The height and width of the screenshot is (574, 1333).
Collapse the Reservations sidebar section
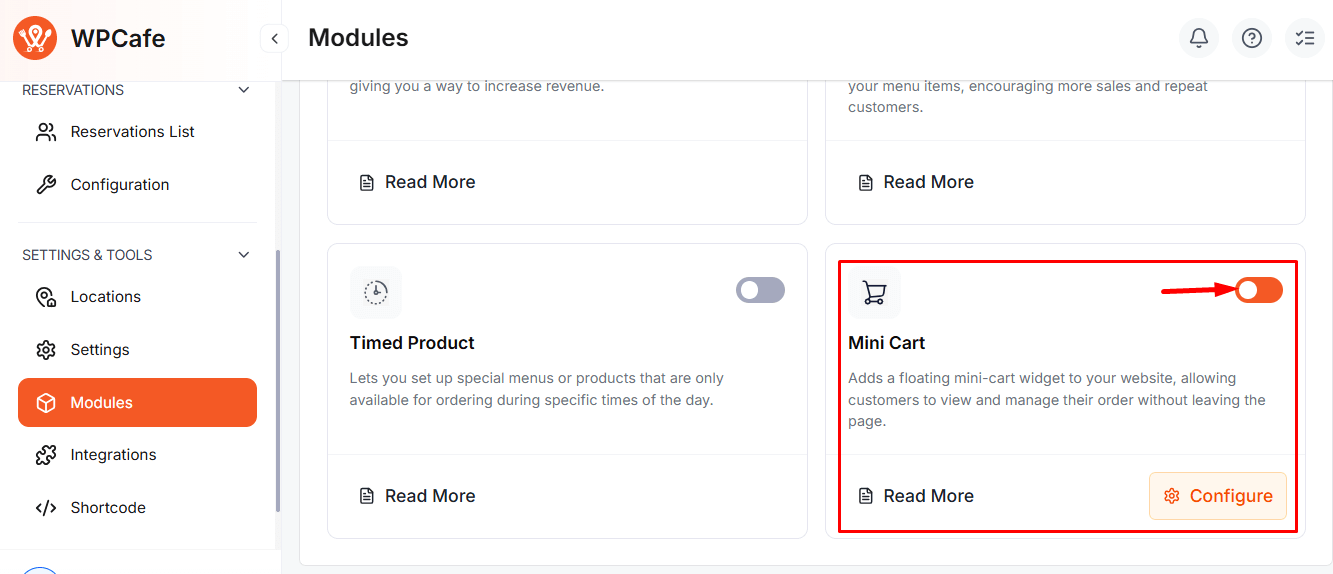(x=243, y=90)
